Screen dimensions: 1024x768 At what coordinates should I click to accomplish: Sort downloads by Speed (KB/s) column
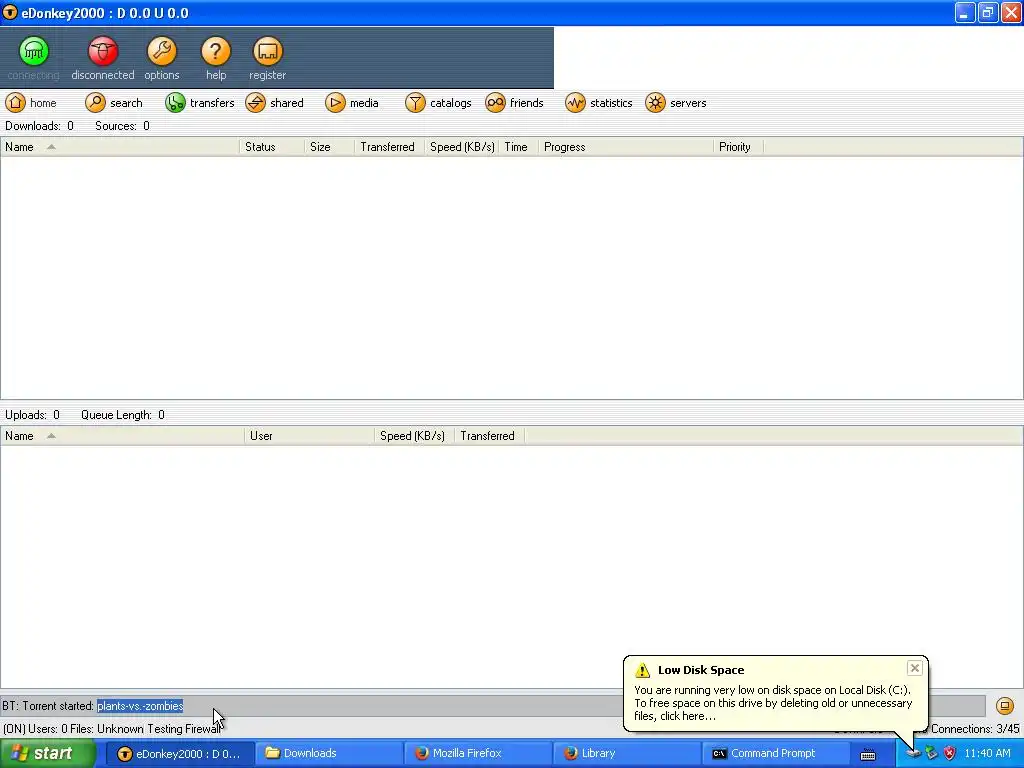point(462,147)
